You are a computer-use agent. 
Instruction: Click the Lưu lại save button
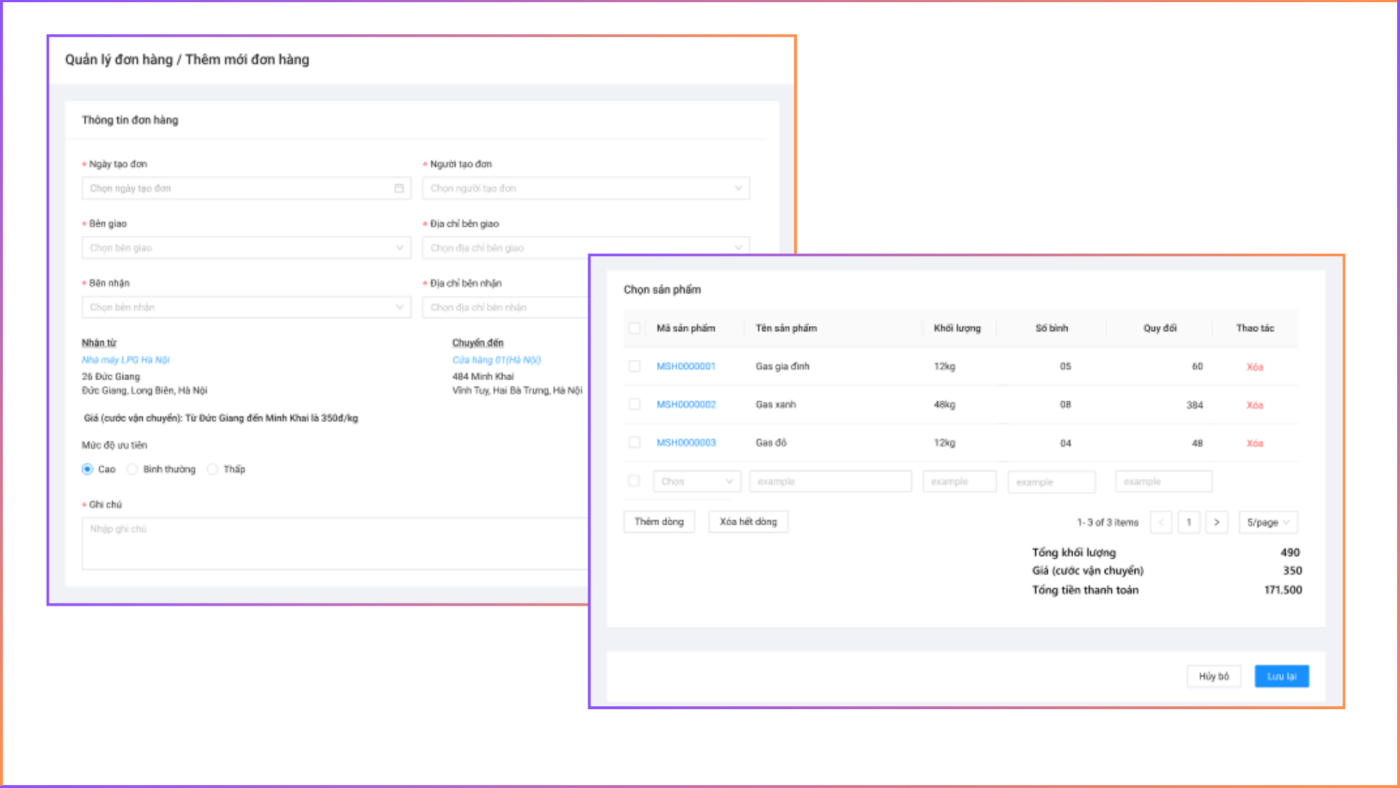pos(1282,676)
